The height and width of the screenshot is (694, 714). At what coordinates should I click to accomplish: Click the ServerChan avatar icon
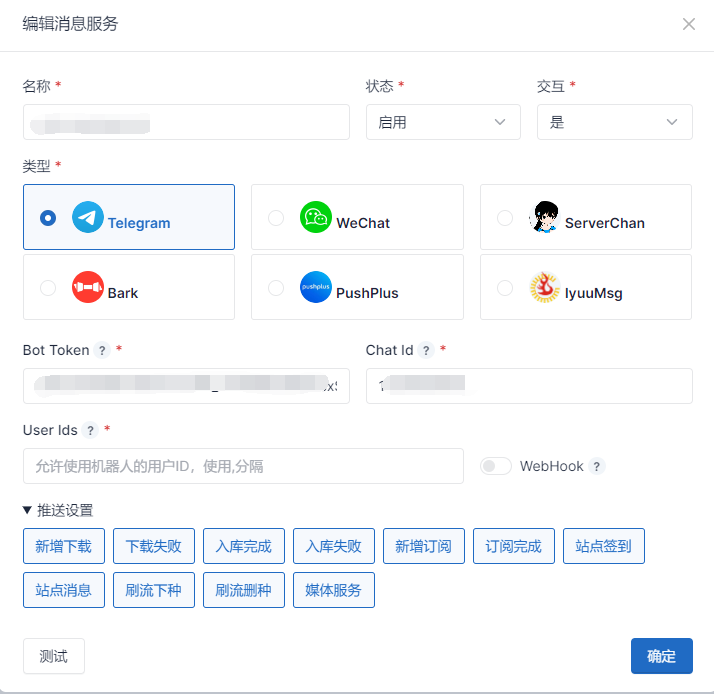click(544, 218)
